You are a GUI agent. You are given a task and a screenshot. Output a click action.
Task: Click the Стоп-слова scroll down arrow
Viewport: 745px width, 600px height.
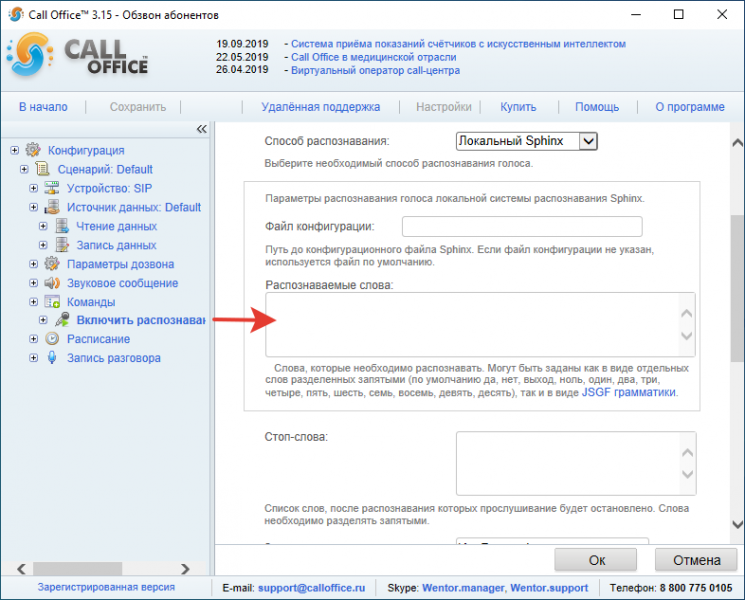coord(688,474)
